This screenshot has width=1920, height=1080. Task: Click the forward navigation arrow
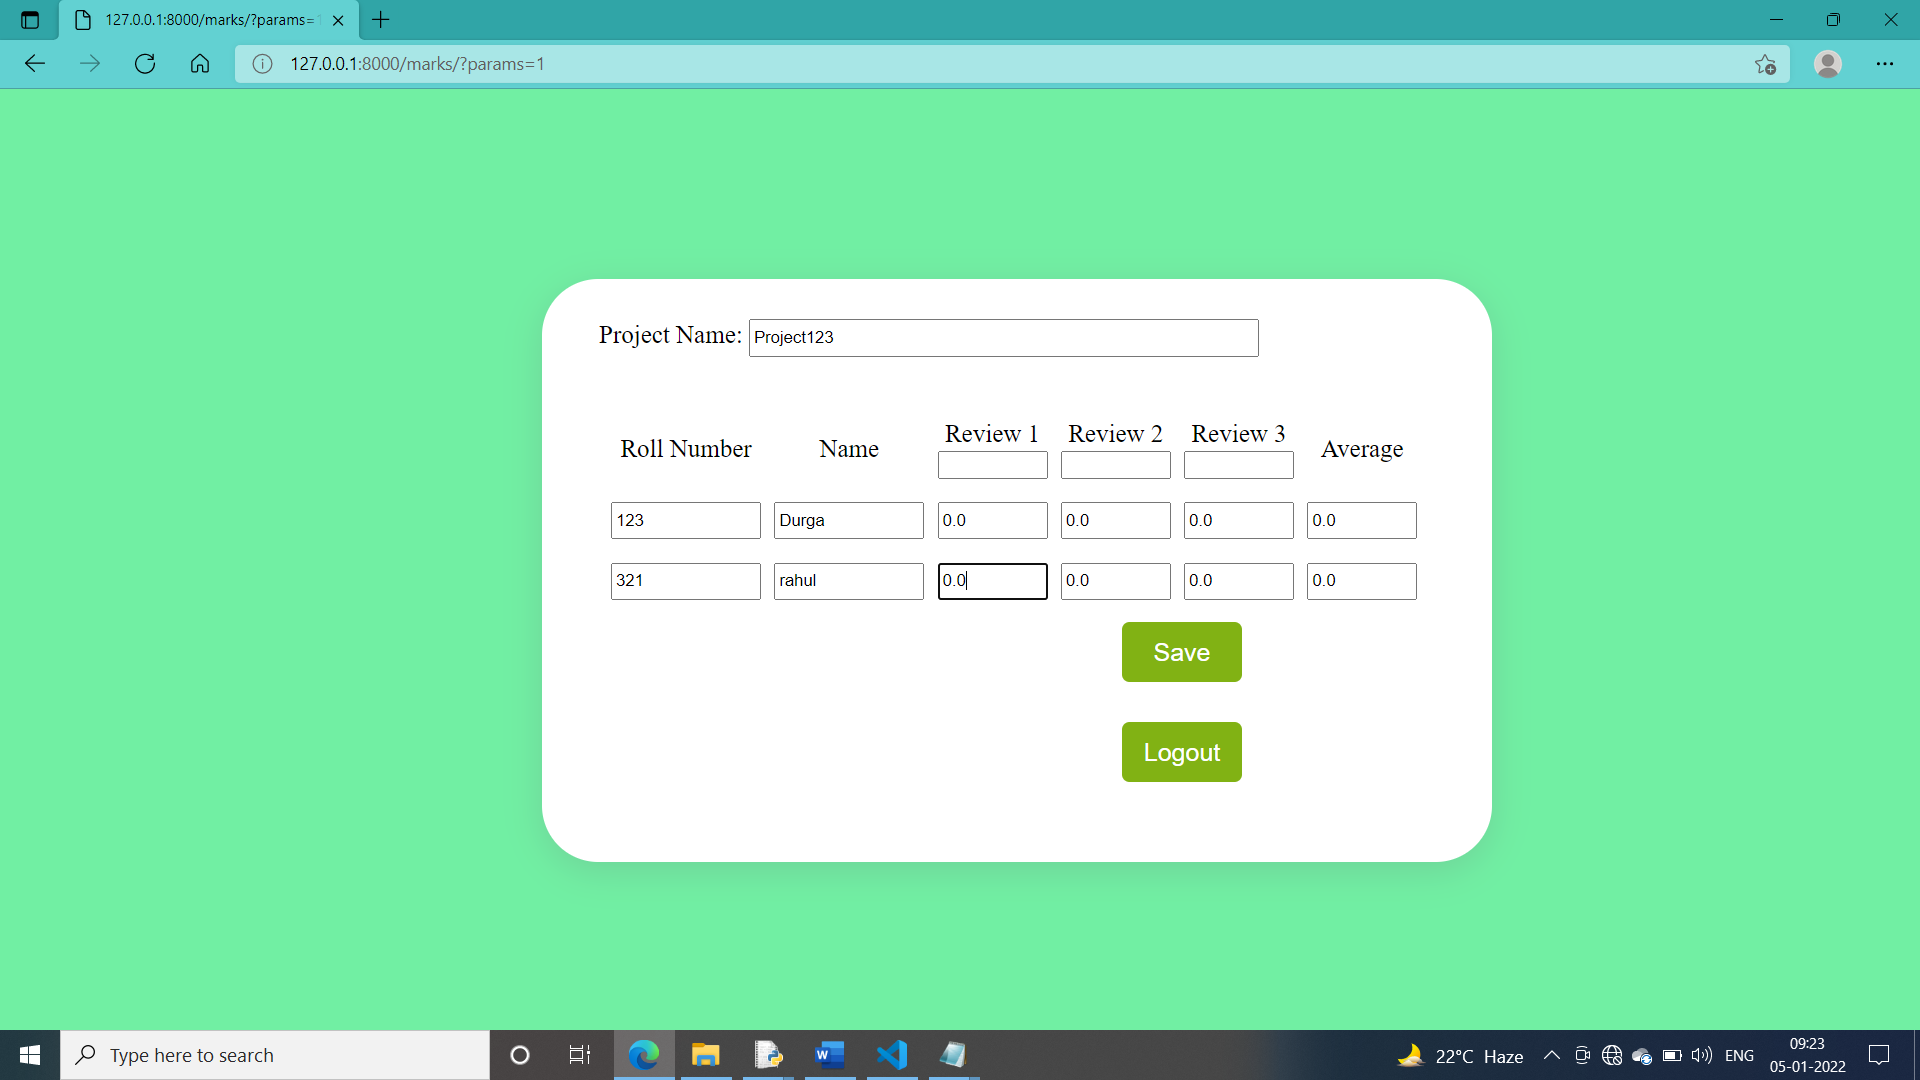[x=90, y=63]
